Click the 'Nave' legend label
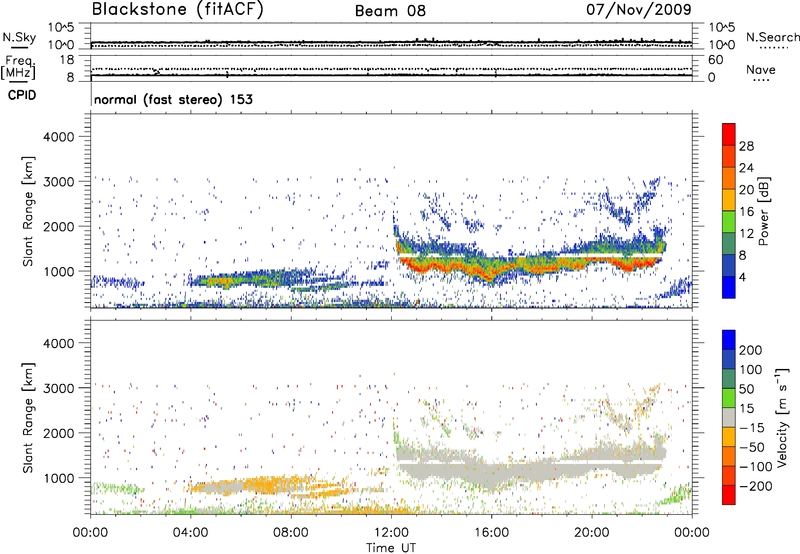 click(761, 69)
